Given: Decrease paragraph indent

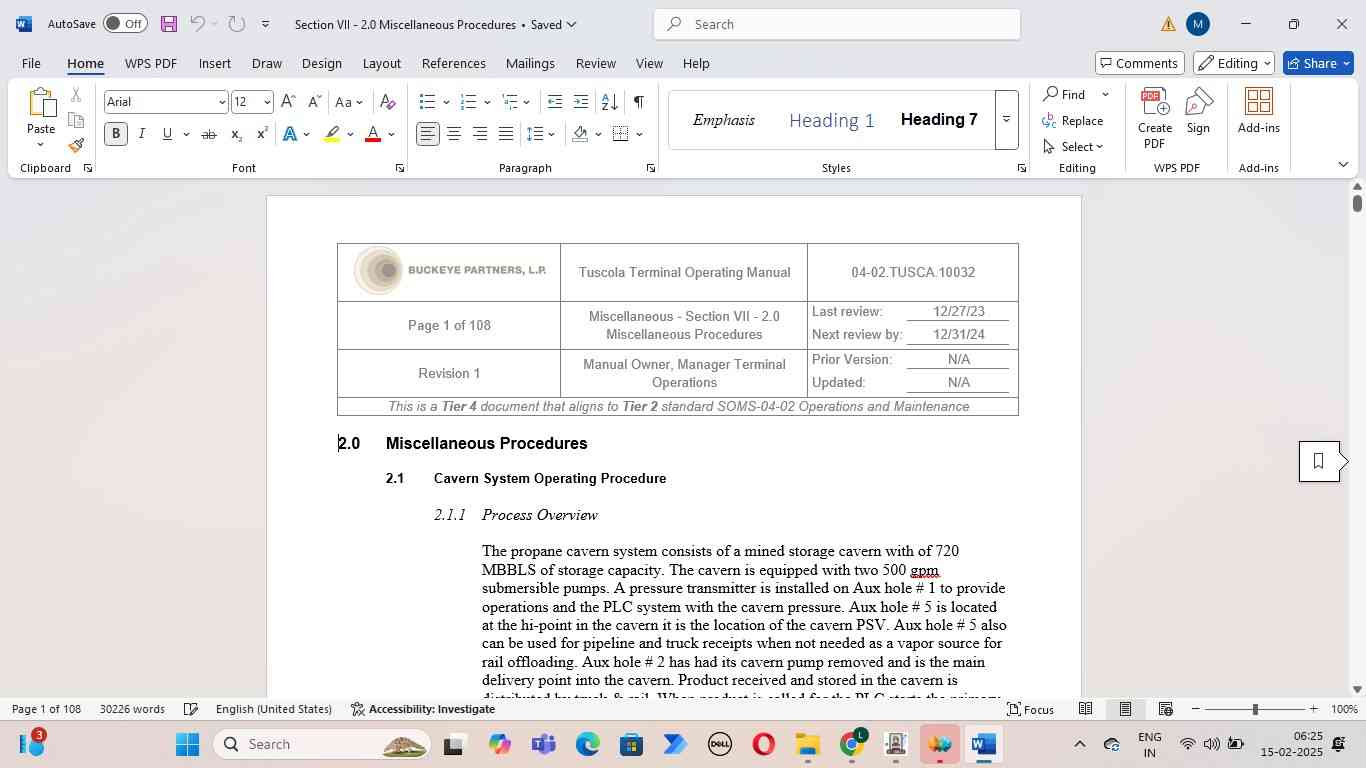Looking at the screenshot, I should (555, 102).
